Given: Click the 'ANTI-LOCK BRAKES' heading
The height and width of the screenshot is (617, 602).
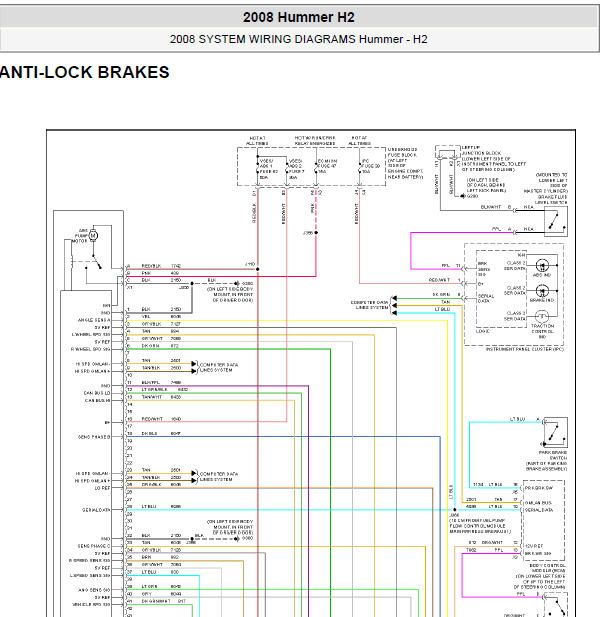Looking at the screenshot, I should click(84, 72).
